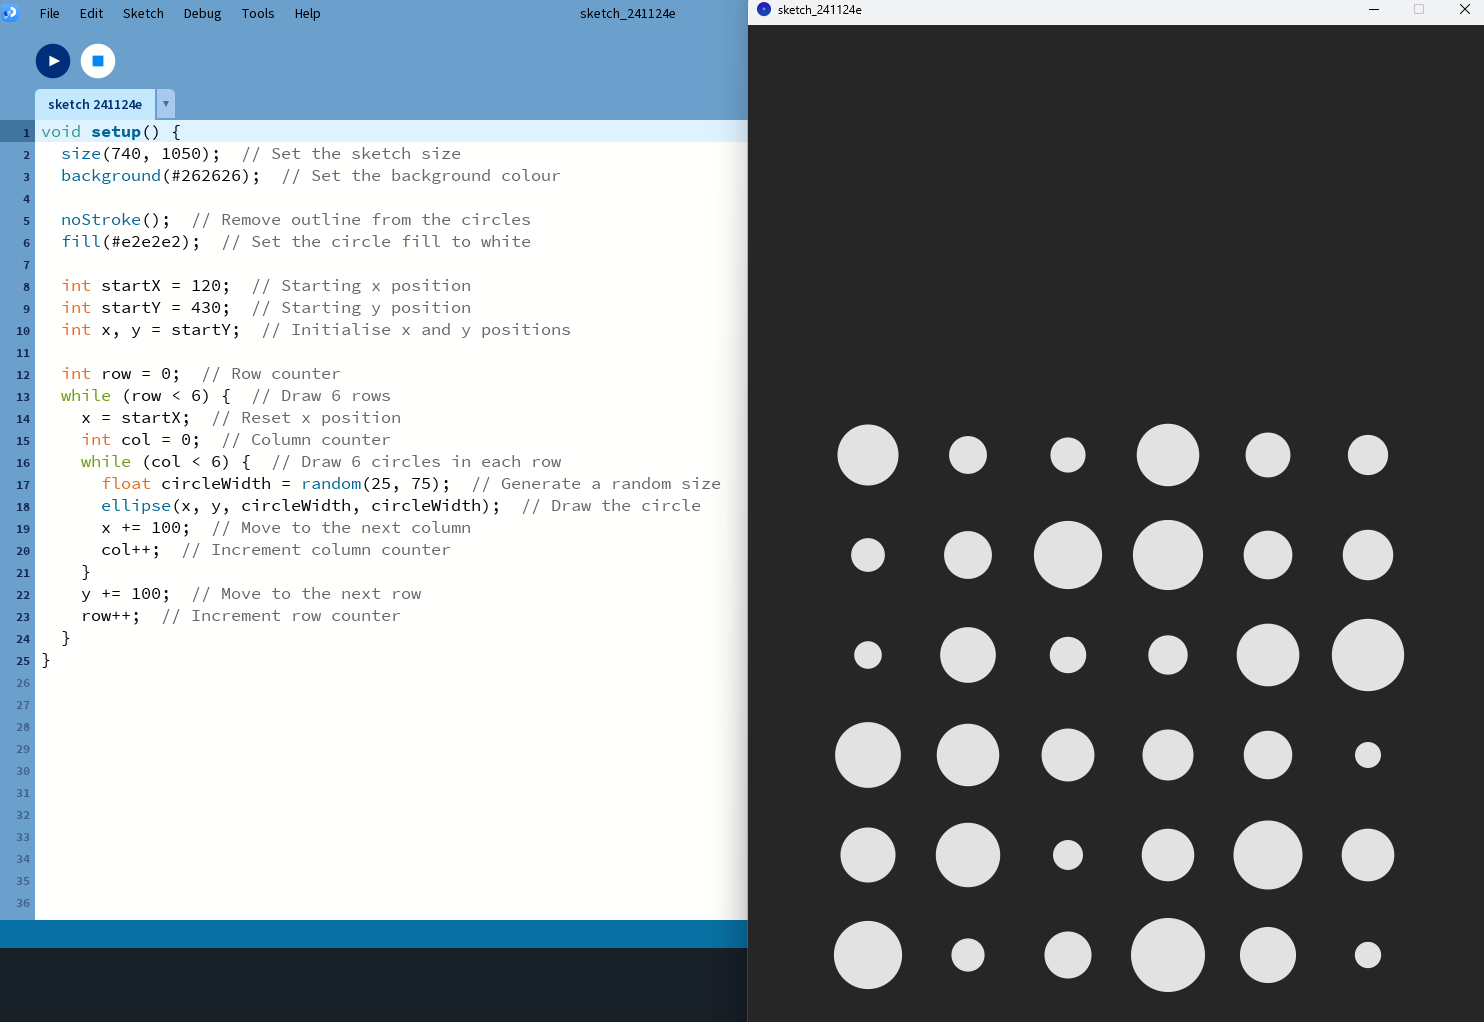This screenshot has height=1022, width=1484.
Task: Open the Help menu
Action: pos(307,14)
